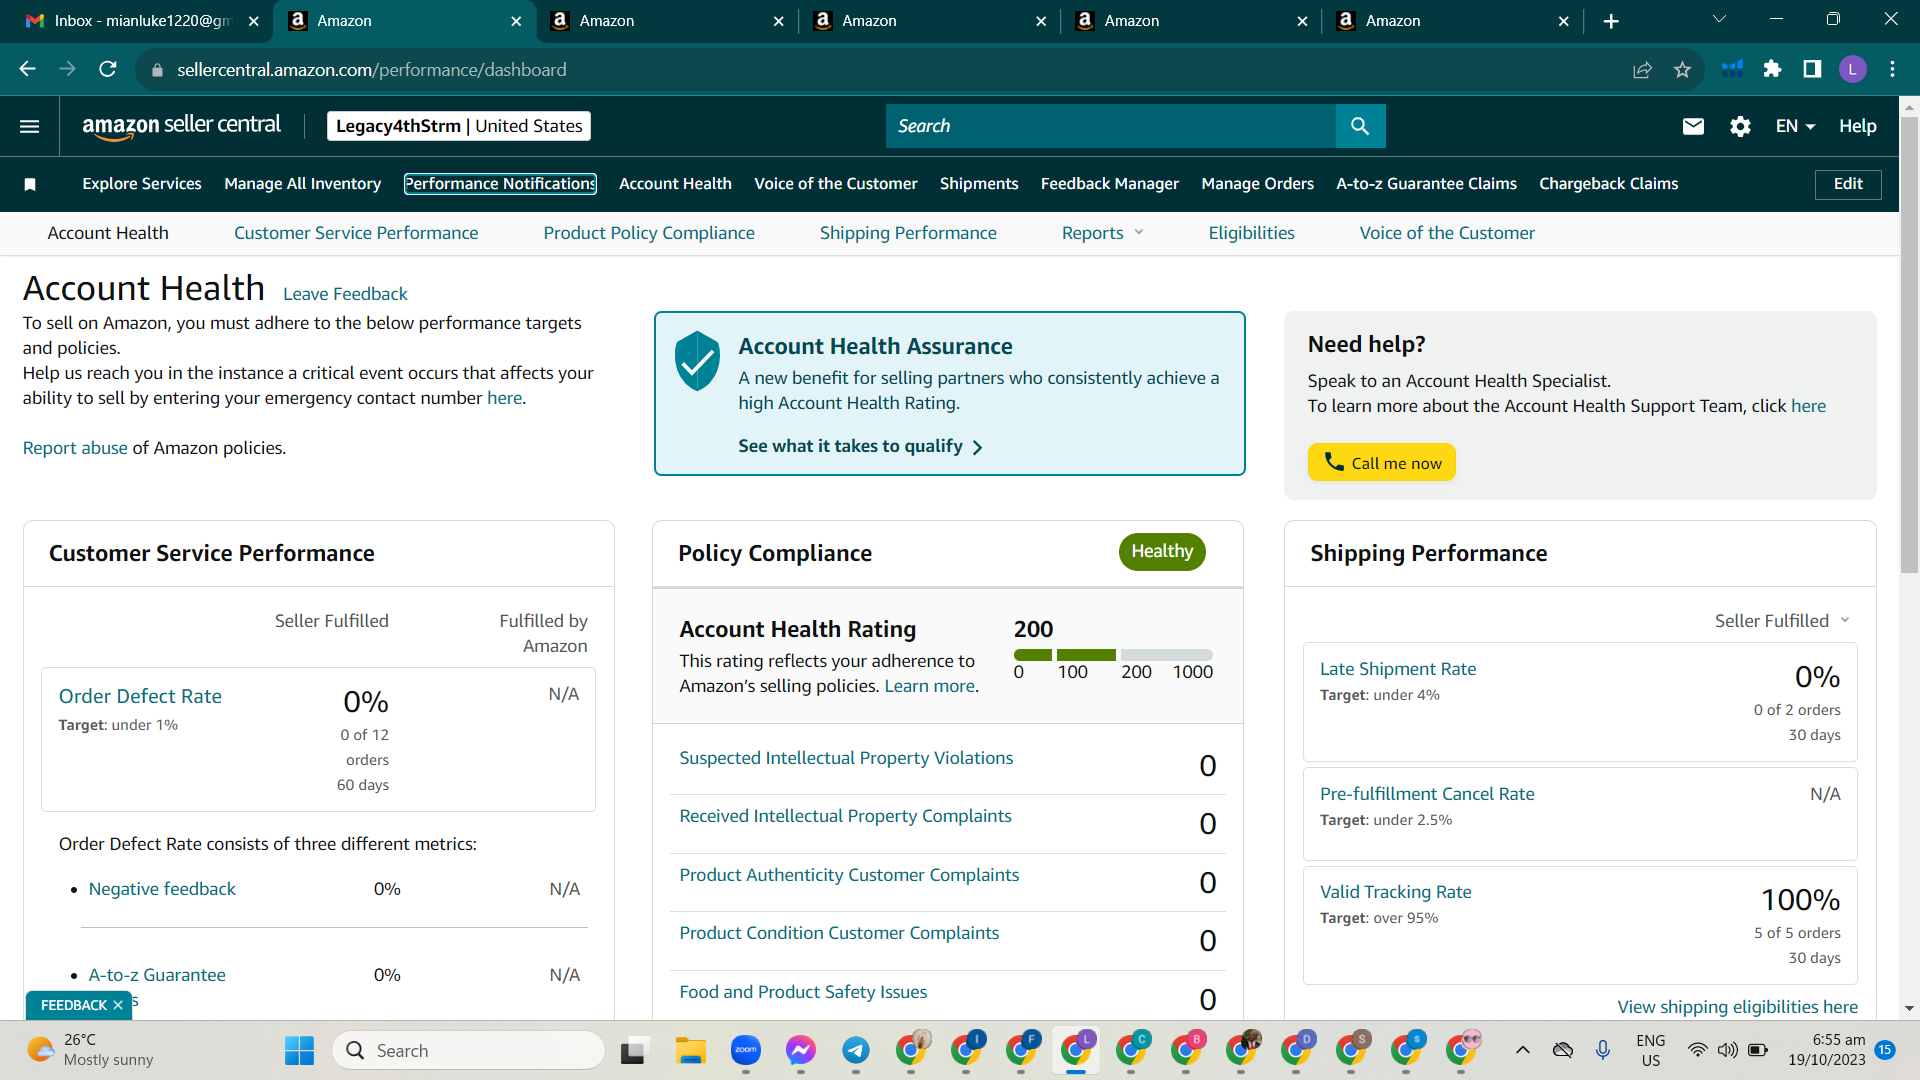The width and height of the screenshot is (1920, 1080).
Task: Open the Eligibilities tab
Action: click(x=1251, y=233)
